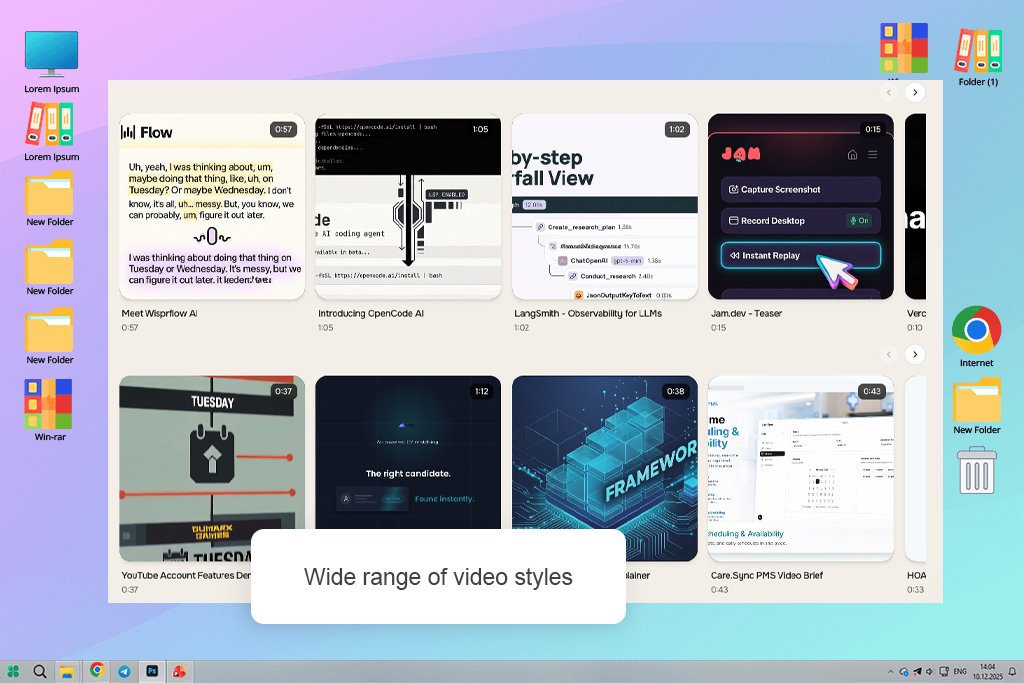Open the volume speaker tray icon
1024x683 pixels.
coord(930,671)
